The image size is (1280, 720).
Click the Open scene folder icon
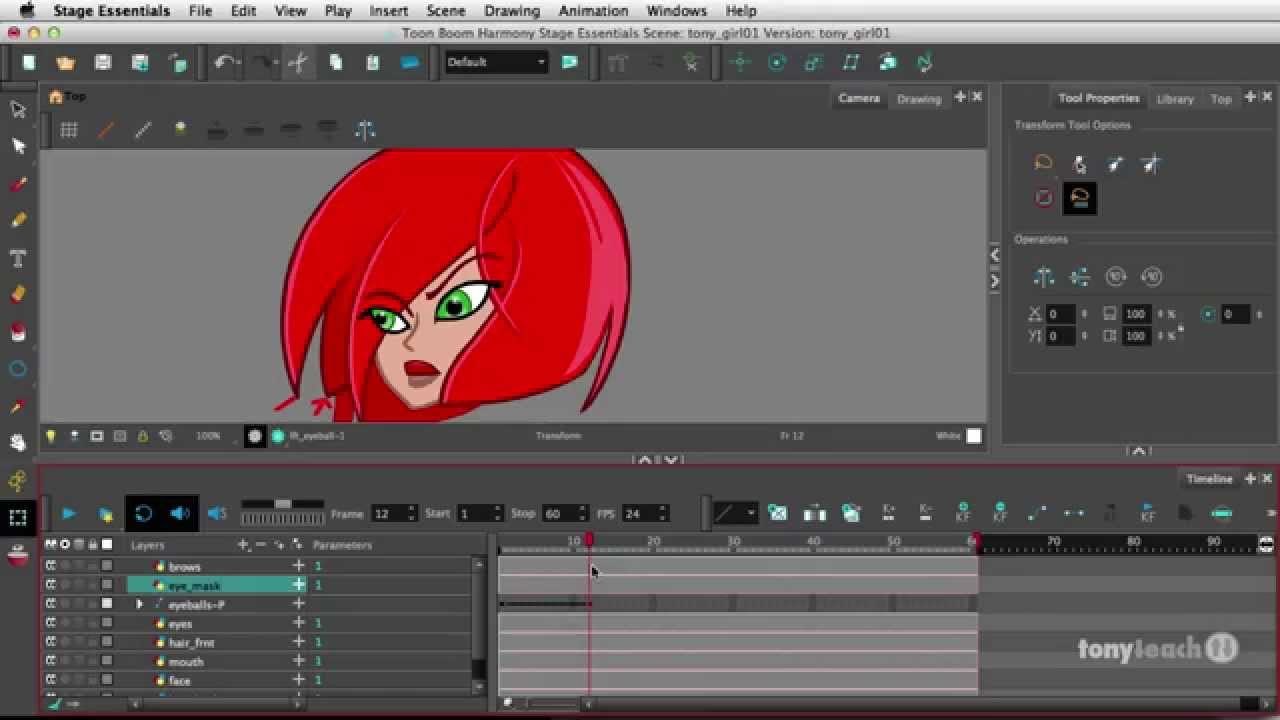tap(66, 62)
